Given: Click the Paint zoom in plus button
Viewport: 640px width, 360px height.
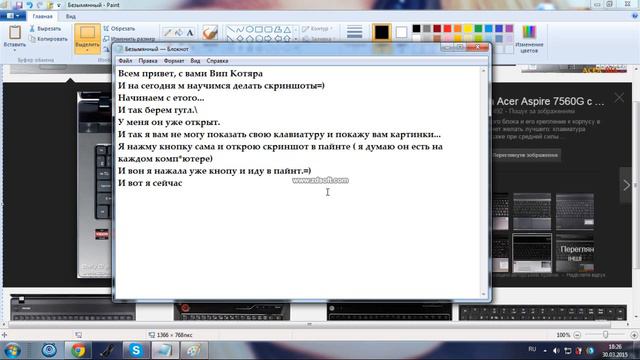Looking at the screenshot, I should click(634, 335).
